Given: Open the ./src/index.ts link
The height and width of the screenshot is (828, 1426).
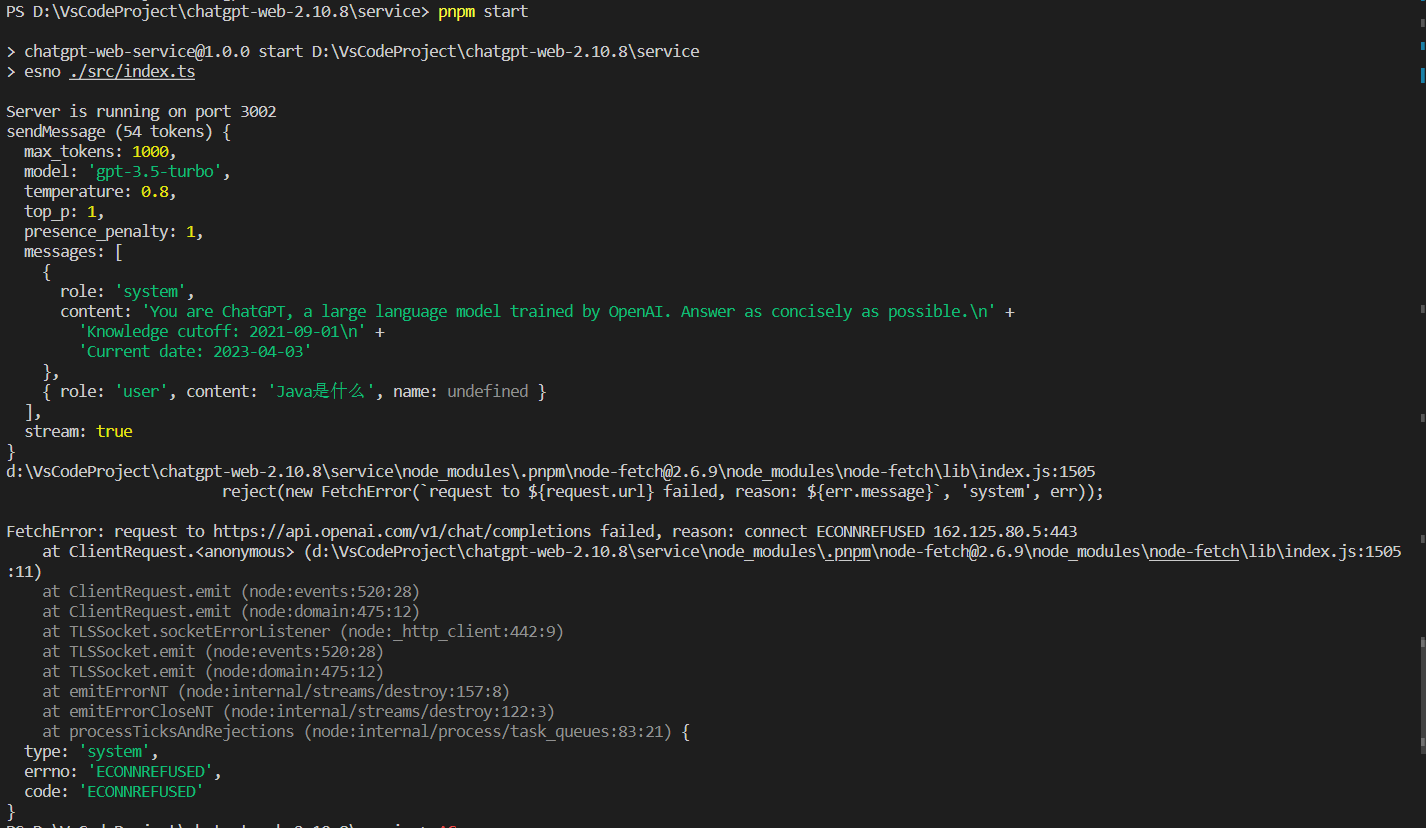Looking at the screenshot, I should click(131, 71).
